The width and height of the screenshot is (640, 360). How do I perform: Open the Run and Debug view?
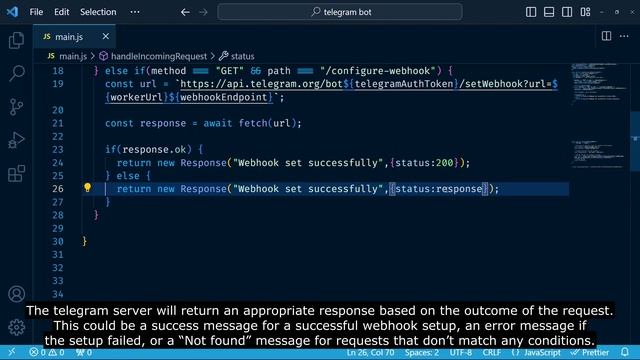pos(16,140)
